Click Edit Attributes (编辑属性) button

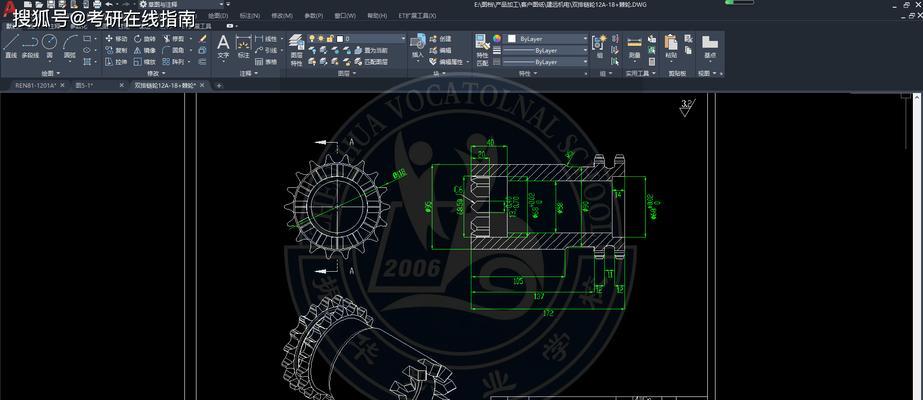447,61
